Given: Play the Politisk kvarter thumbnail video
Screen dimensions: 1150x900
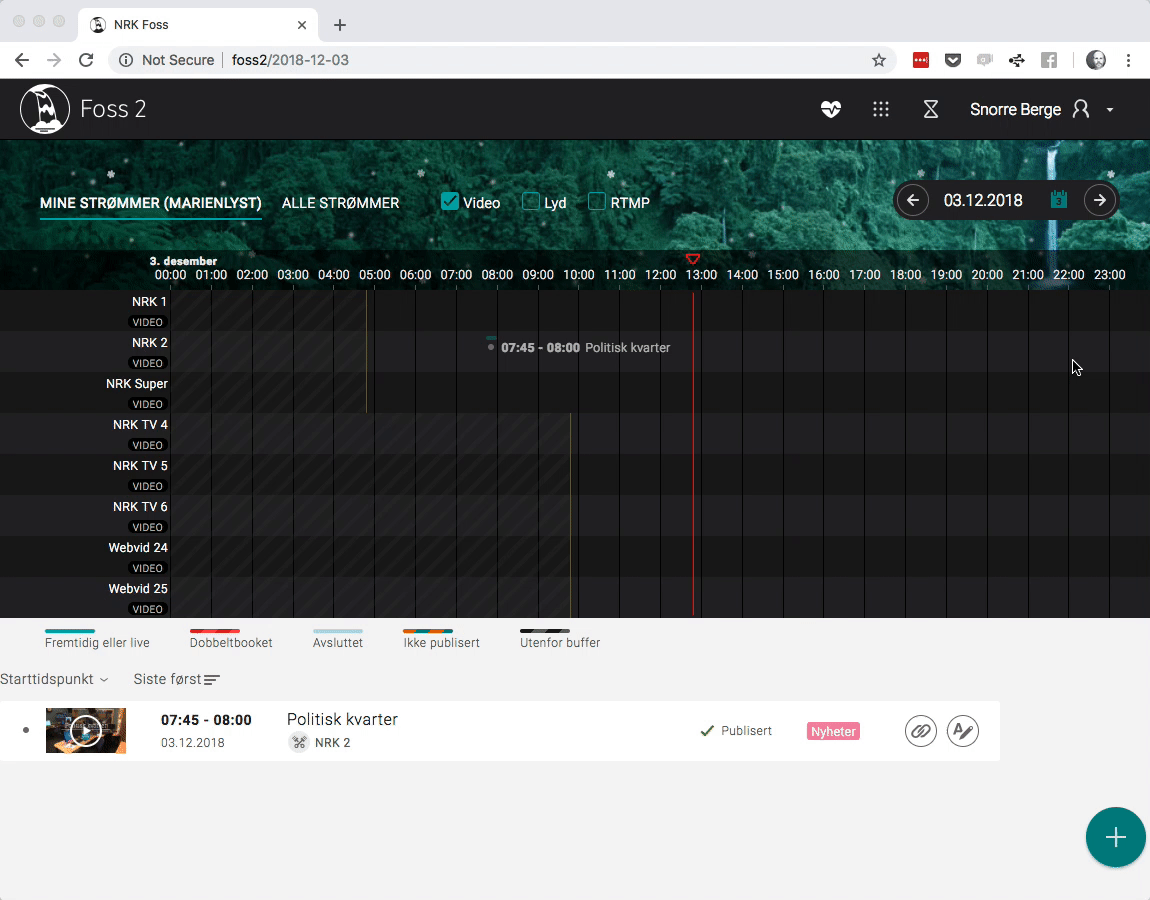Looking at the screenshot, I should [86, 731].
